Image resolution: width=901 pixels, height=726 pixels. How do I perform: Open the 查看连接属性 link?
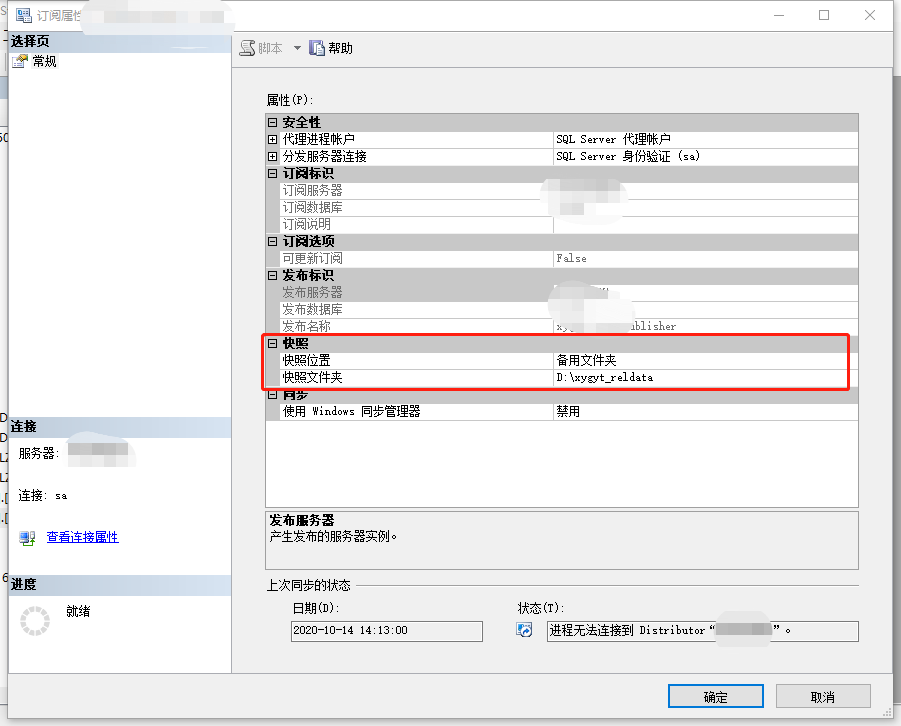tap(80, 537)
